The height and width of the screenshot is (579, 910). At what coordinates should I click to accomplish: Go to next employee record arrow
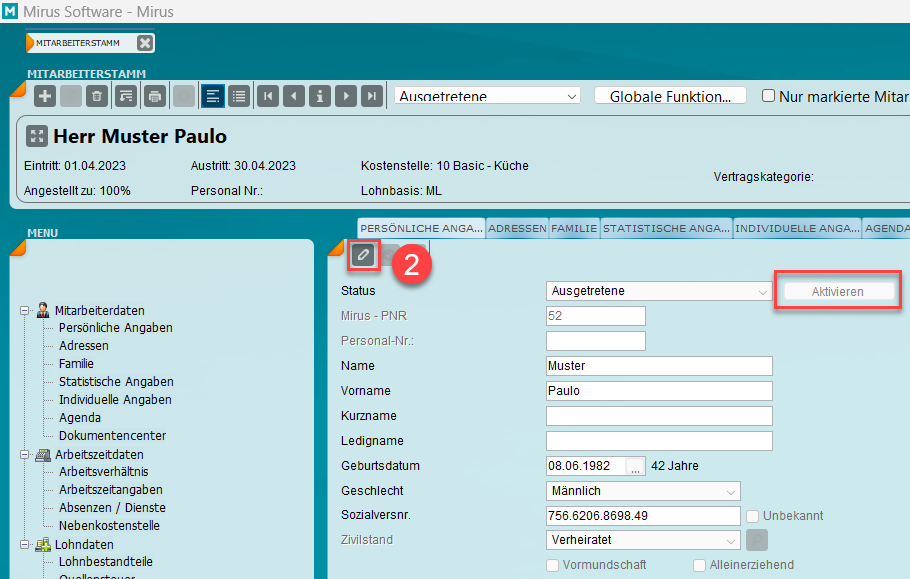(x=345, y=96)
